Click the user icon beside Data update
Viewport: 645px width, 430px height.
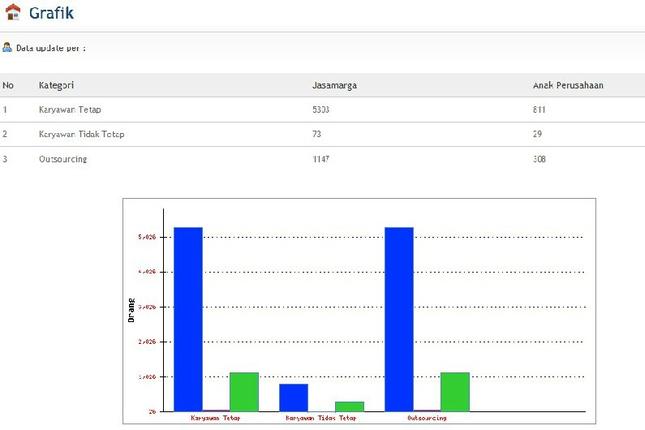click(x=7, y=47)
